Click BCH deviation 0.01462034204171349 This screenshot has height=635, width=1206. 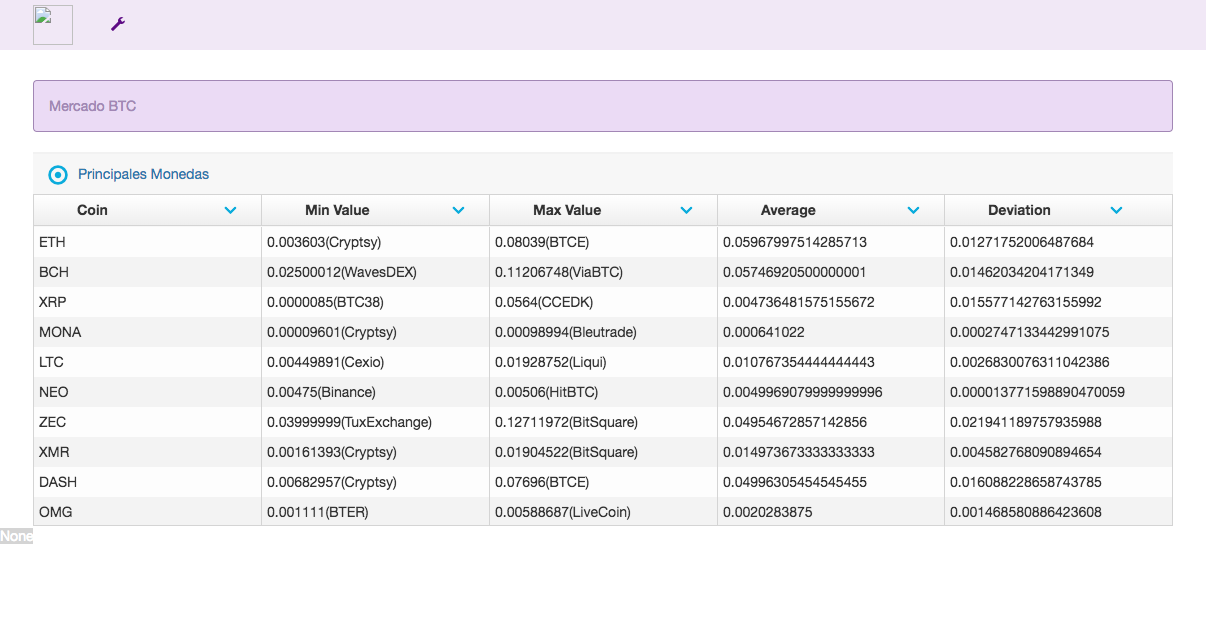1022,272
